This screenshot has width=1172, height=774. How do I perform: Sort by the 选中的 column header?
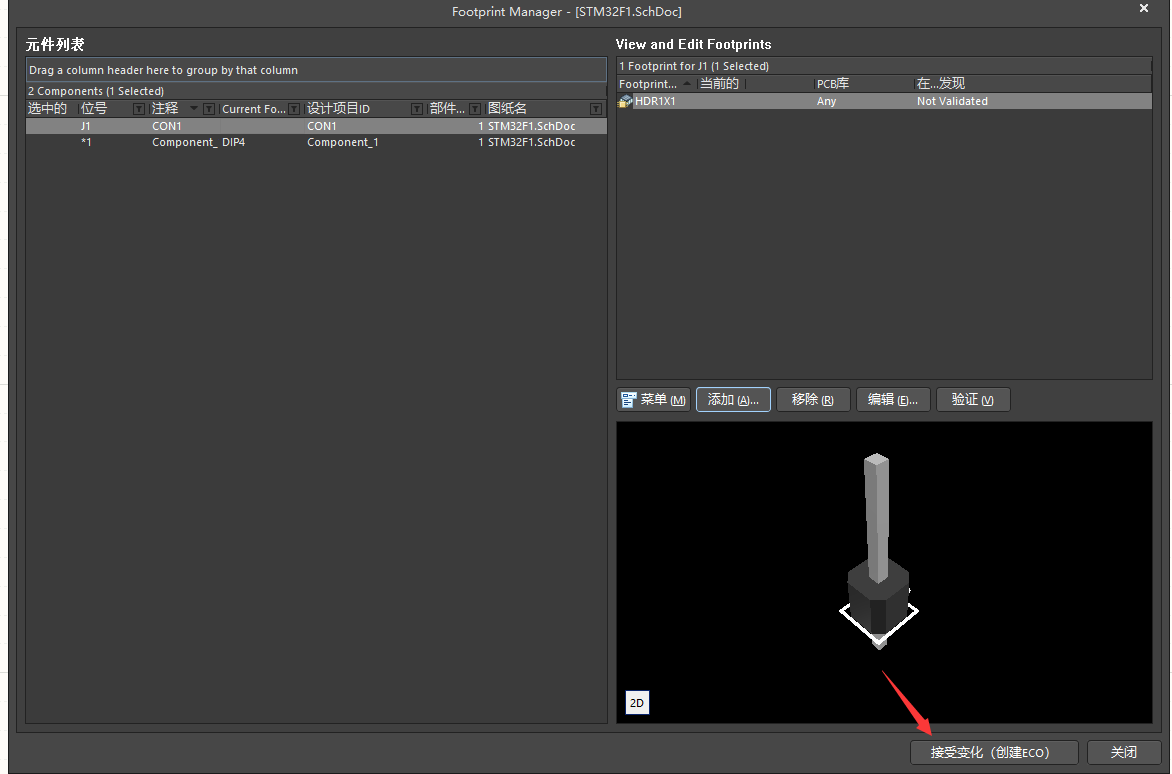(48, 109)
